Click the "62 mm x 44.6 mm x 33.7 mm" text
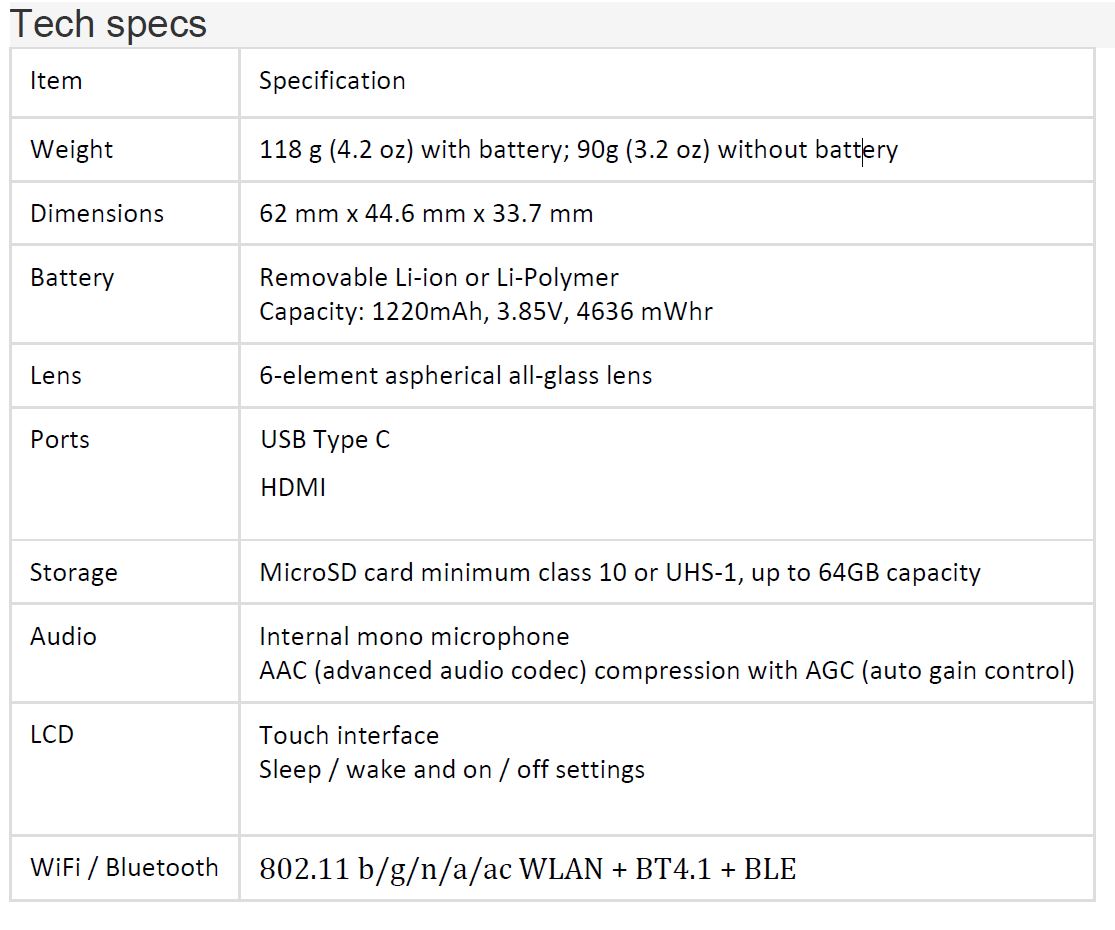 (426, 214)
